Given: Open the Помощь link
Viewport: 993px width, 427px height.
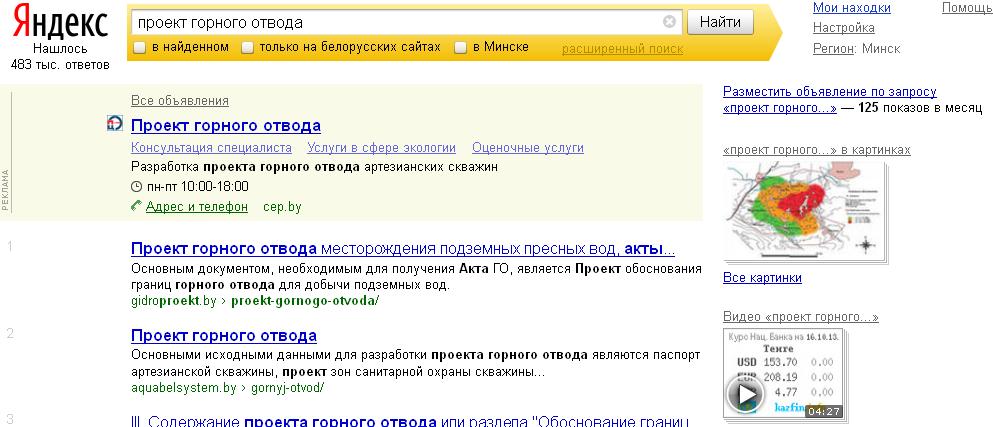Looking at the screenshot, I should (x=967, y=8).
